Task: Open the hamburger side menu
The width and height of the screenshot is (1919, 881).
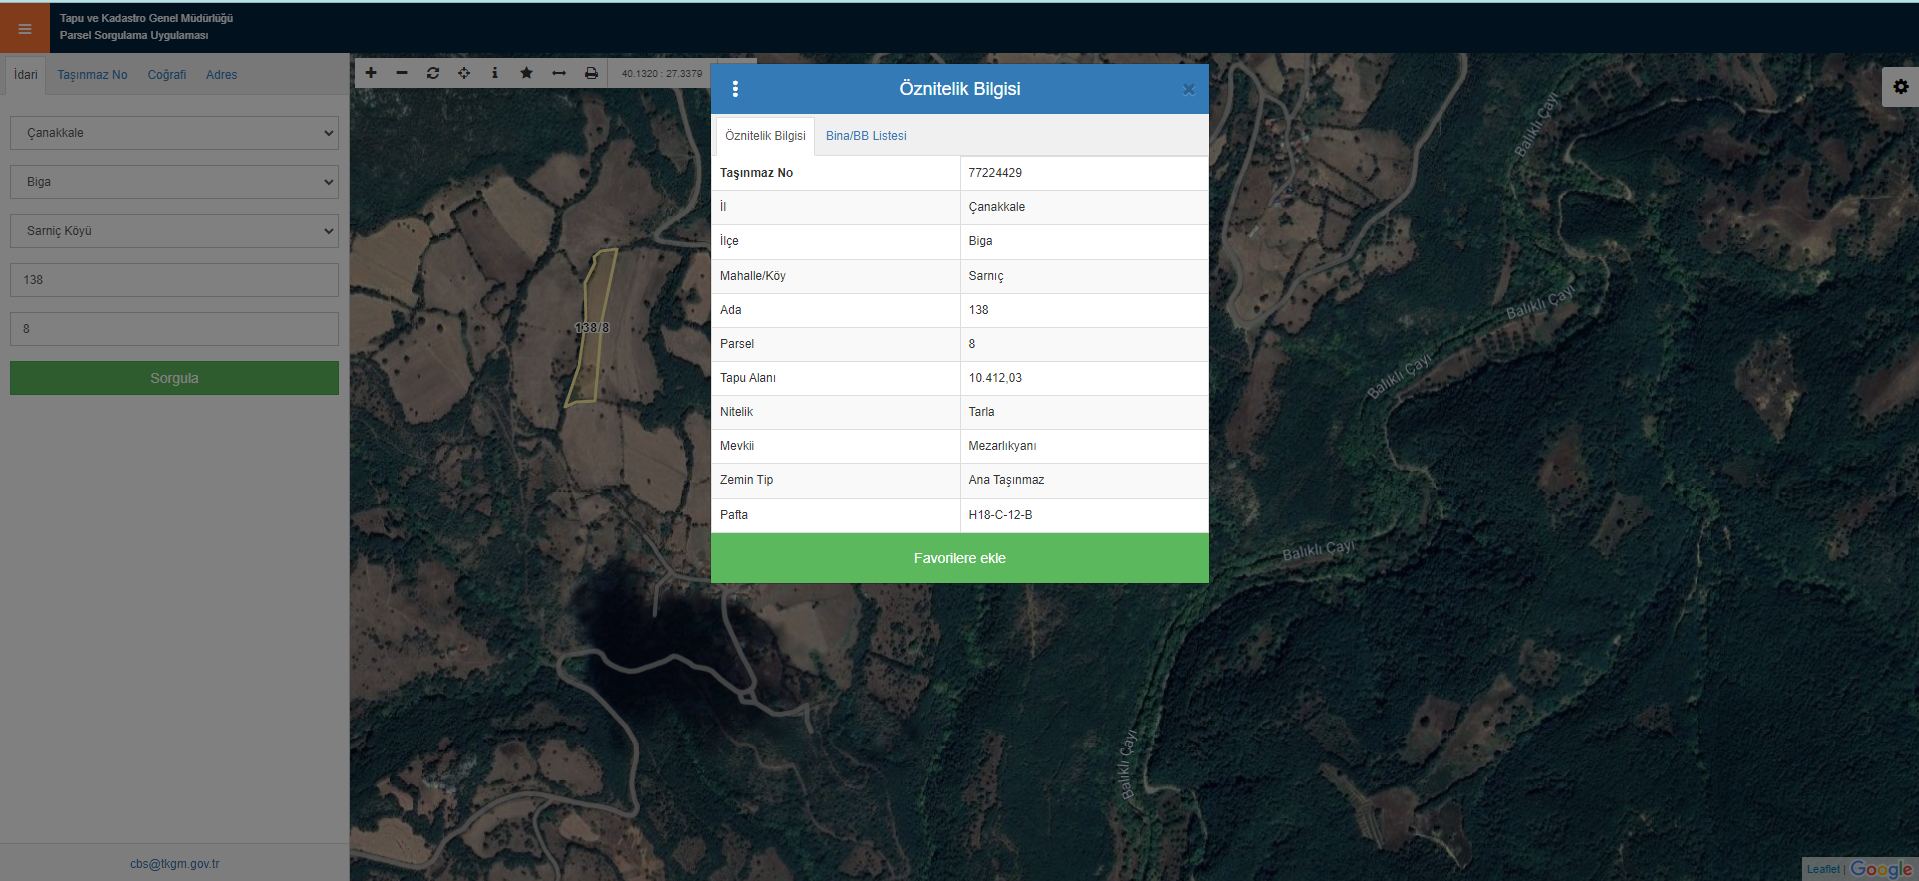Action: point(25,29)
